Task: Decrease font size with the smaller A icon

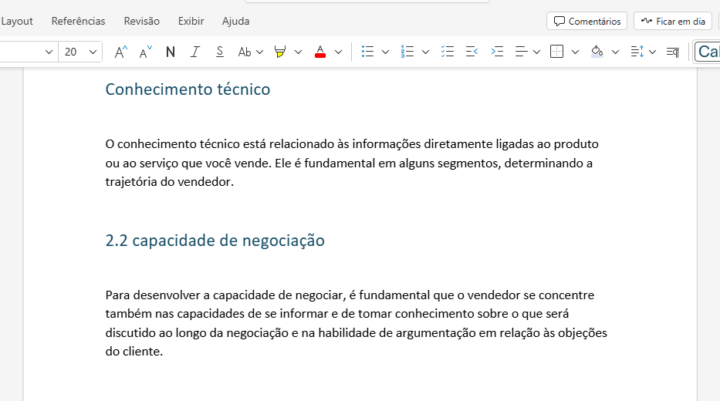Action: click(x=145, y=51)
